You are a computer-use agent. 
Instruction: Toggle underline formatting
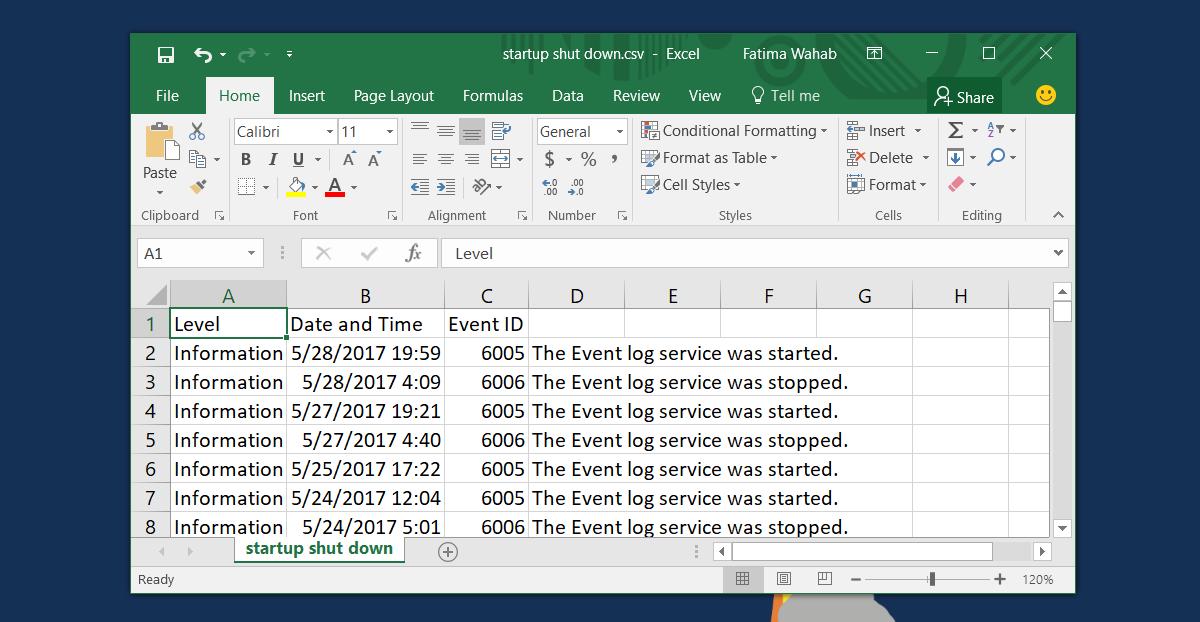click(x=298, y=159)
